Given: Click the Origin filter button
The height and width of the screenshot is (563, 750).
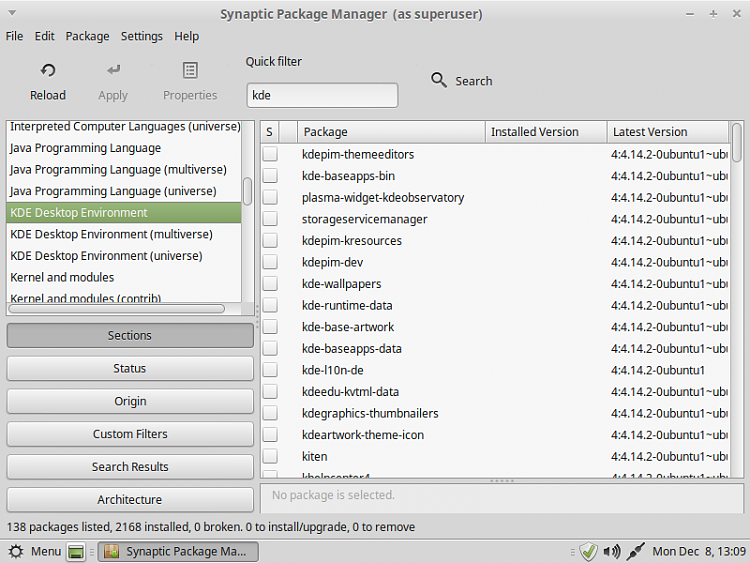Looking at the screenshot, I should tap(130, 401).
